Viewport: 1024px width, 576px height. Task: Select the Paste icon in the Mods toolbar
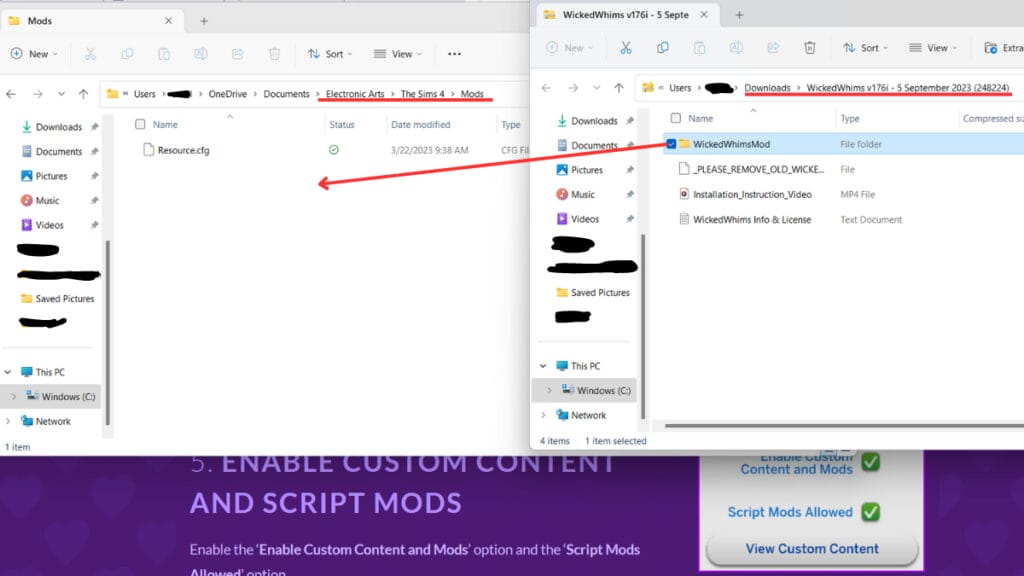point(163,52)
